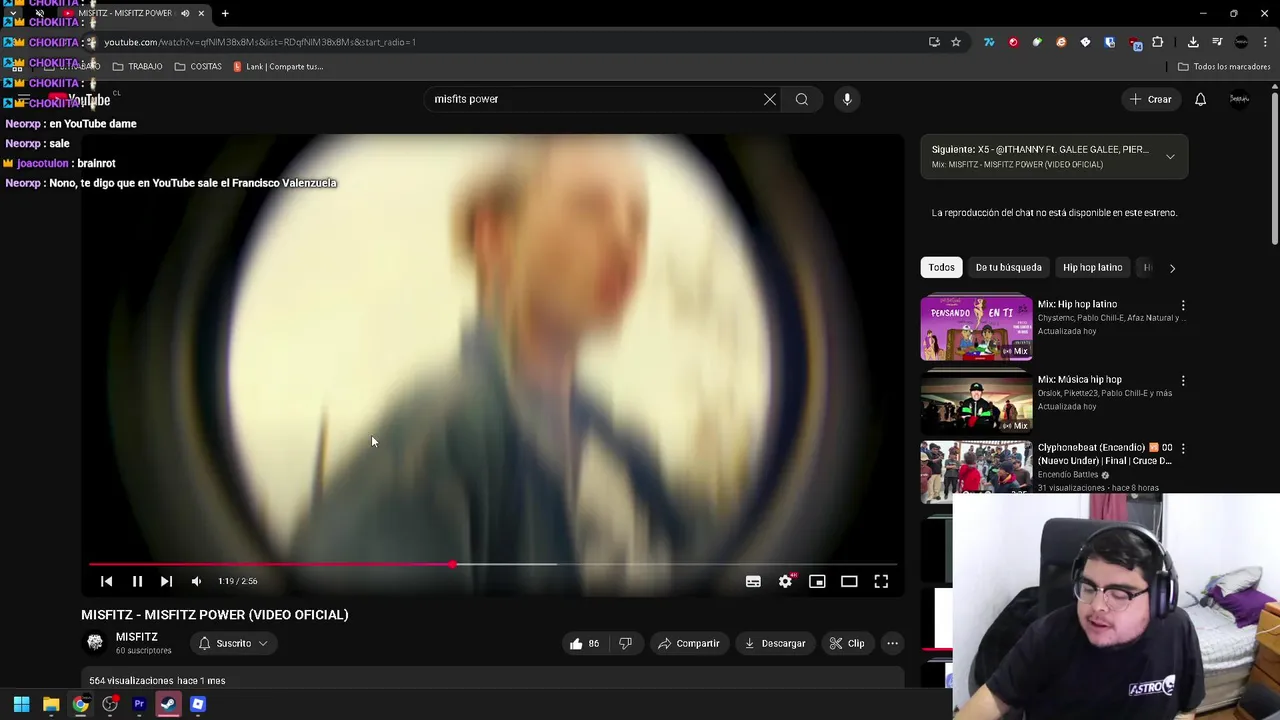Open the Chrome profile avatar
Screen dimensions: 1280x720
pos(1241,42)
